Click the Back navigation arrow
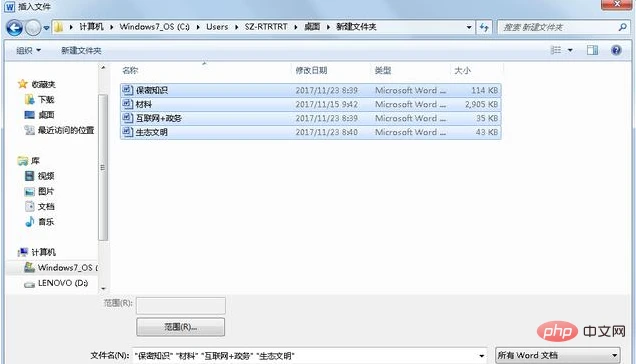The width and height of the screenshot is (636, 364). point(14,28)
